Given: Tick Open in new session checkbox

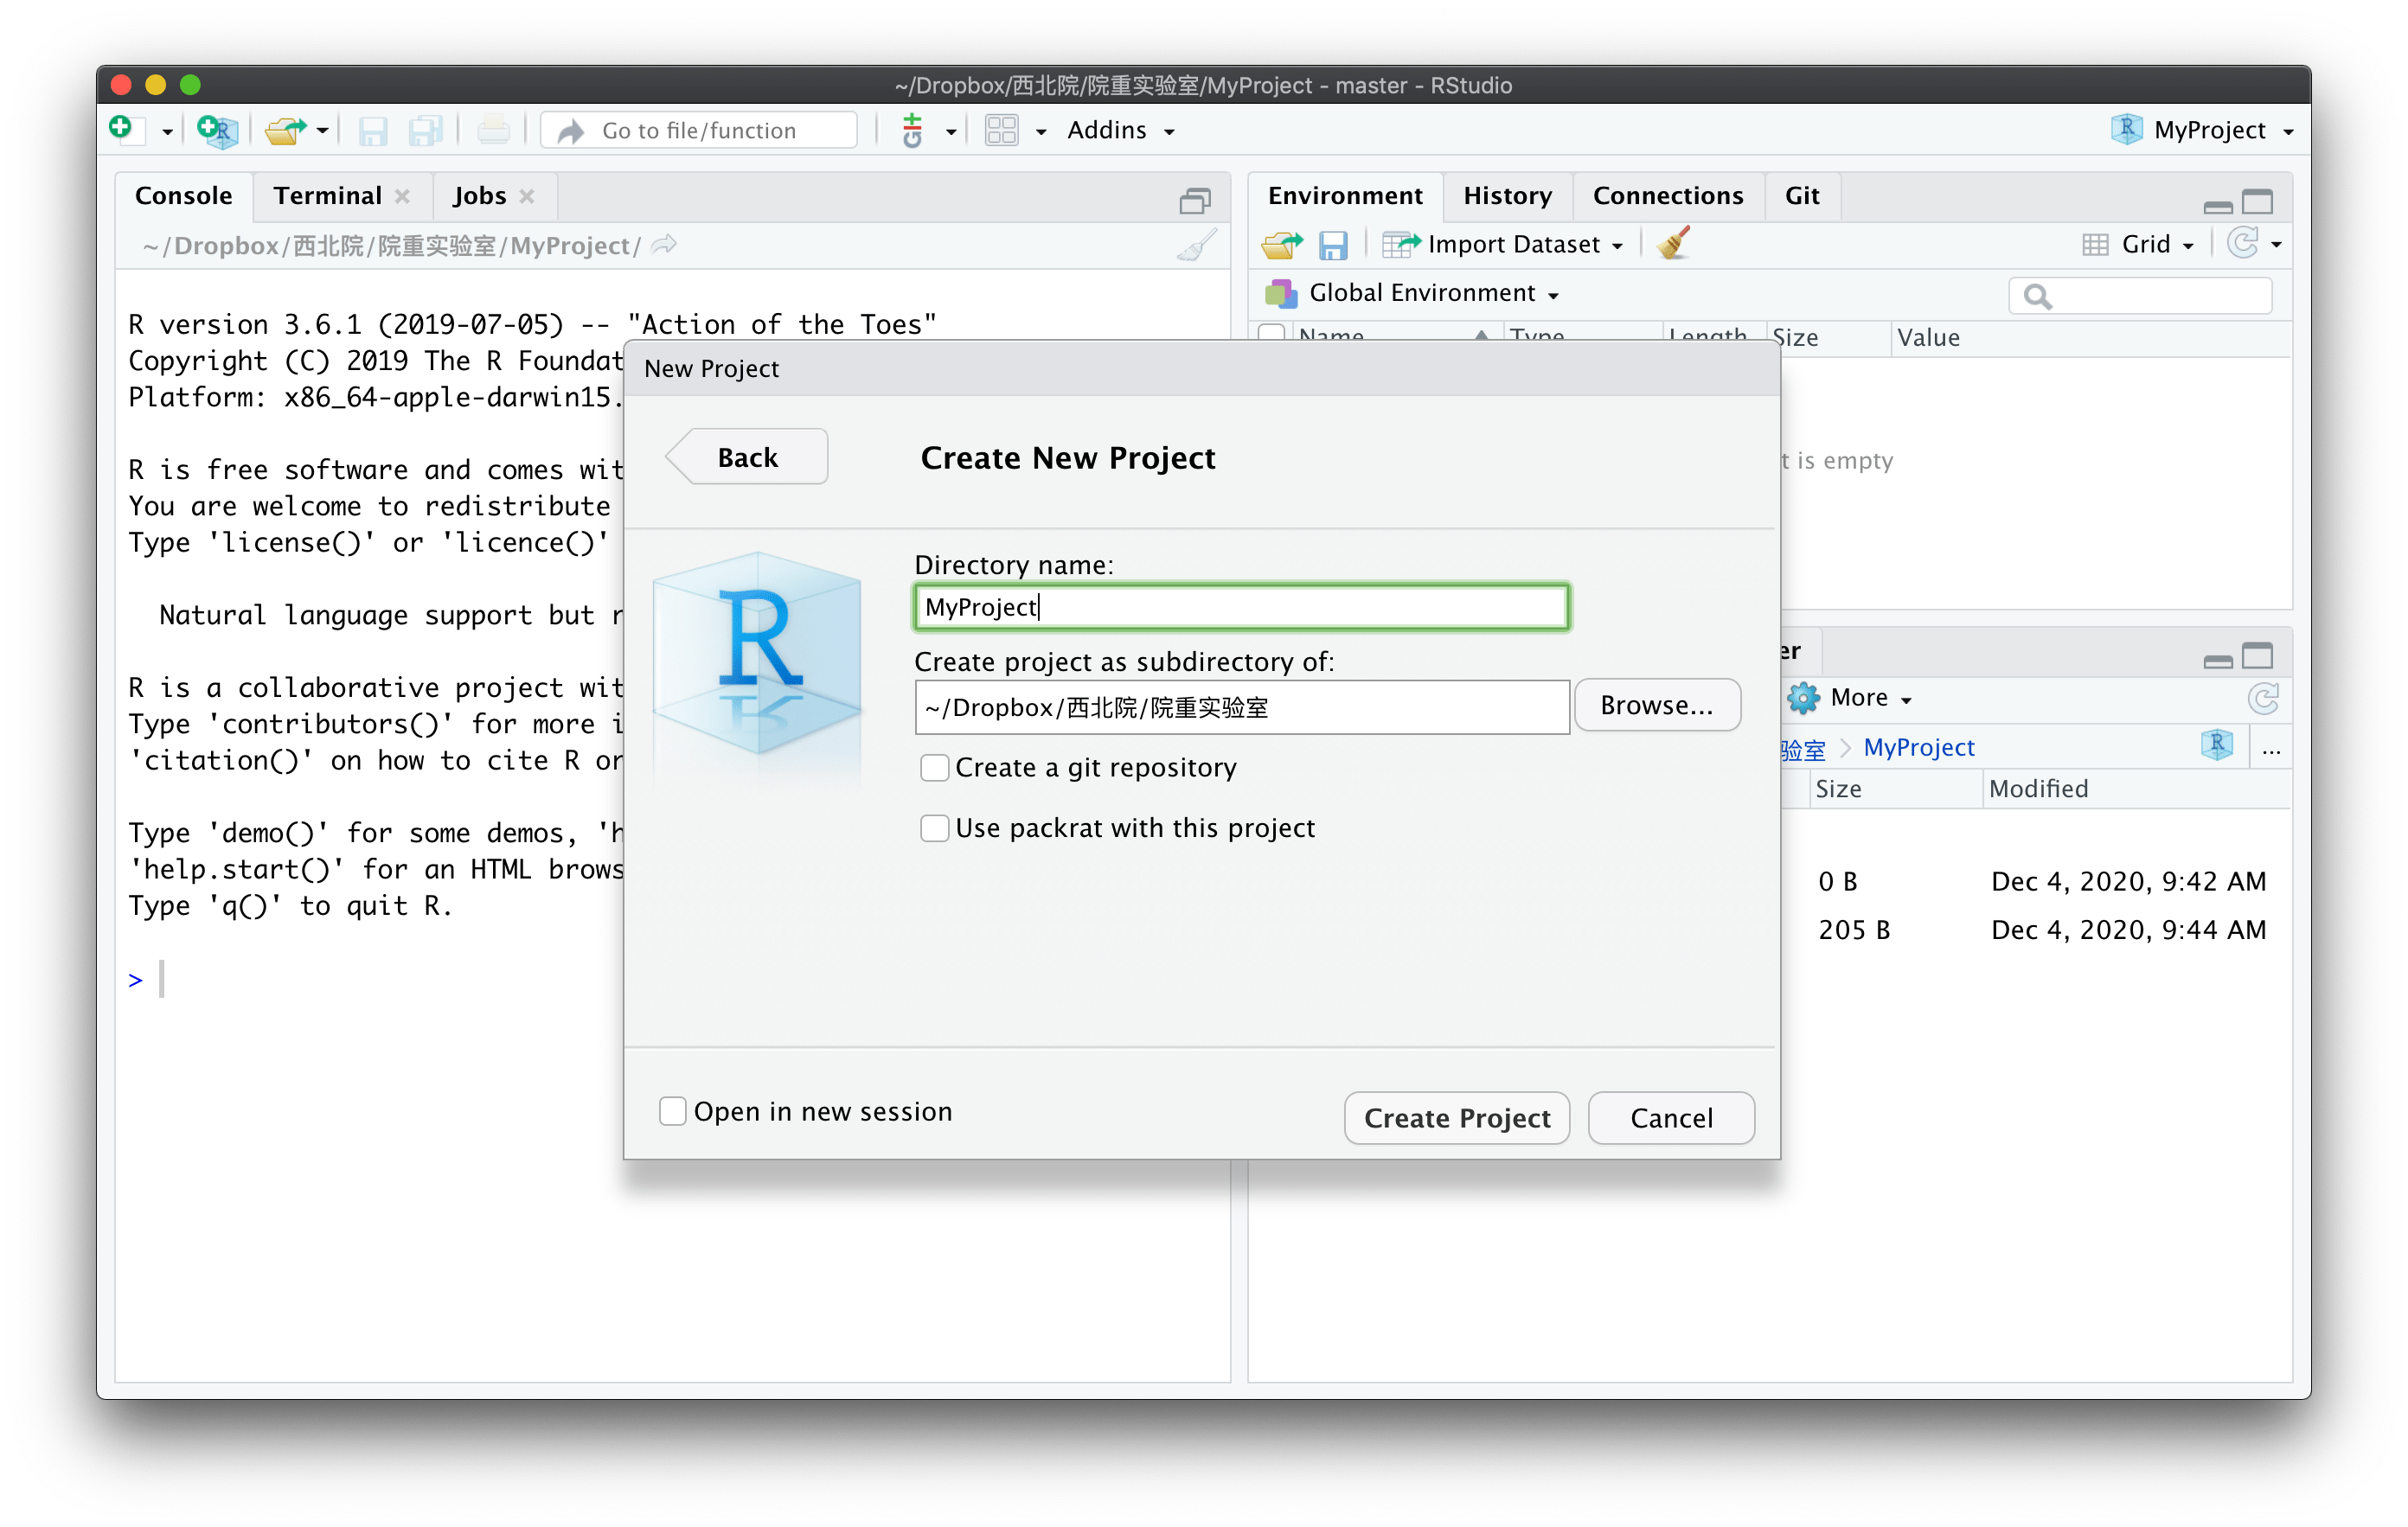Looking at the screenshot, I should click(673, 1111).
